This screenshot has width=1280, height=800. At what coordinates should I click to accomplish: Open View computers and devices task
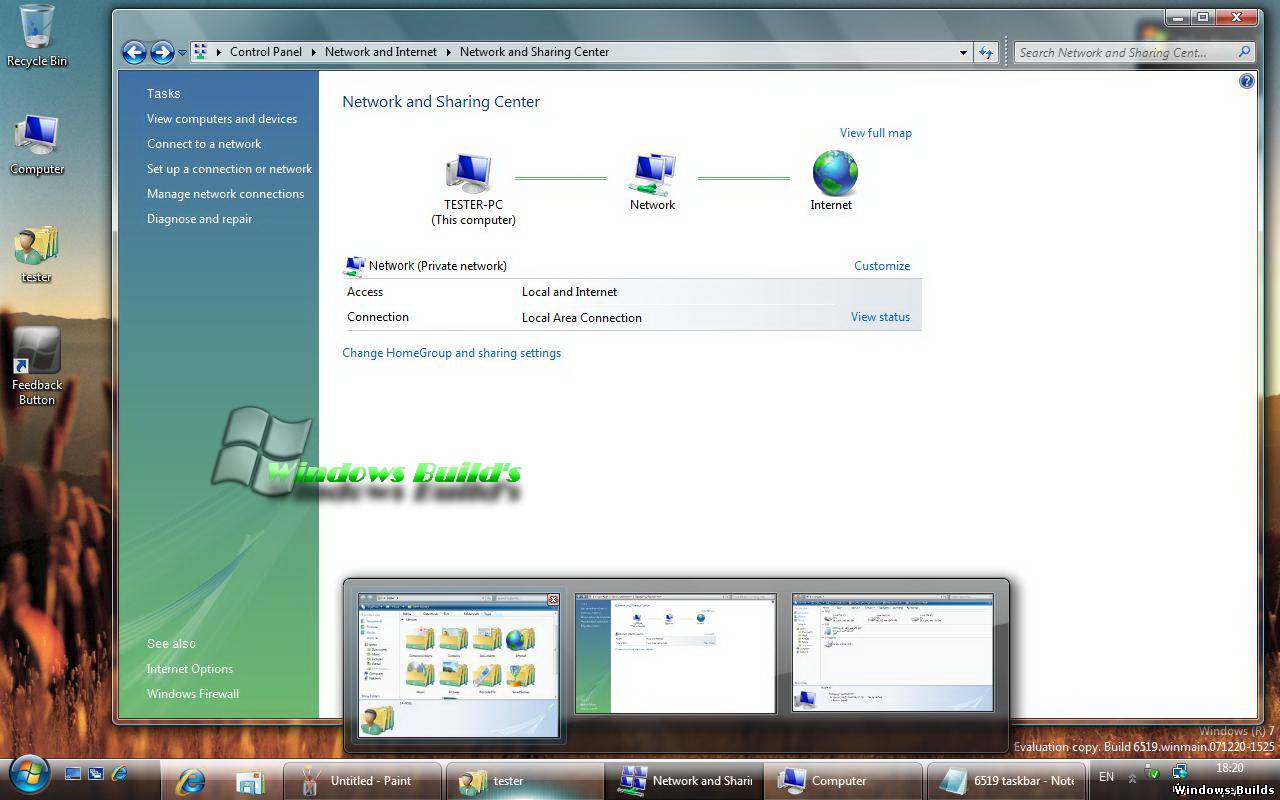pos(222,119)
